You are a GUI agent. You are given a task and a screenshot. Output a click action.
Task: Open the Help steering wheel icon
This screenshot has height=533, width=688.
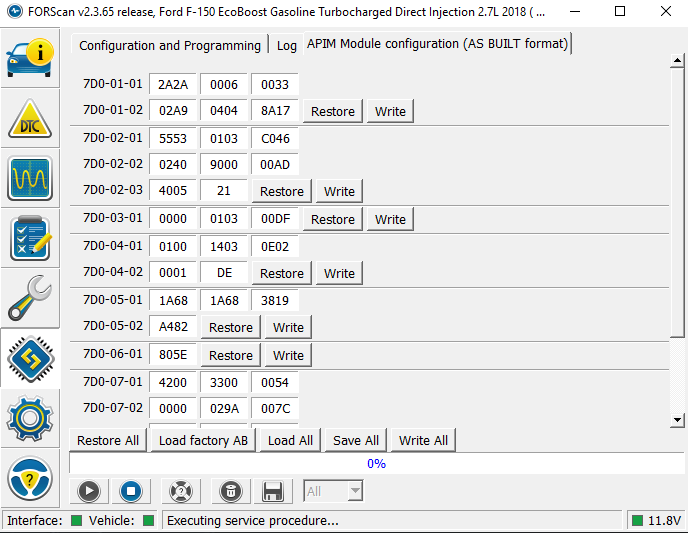tap(30, 479)
